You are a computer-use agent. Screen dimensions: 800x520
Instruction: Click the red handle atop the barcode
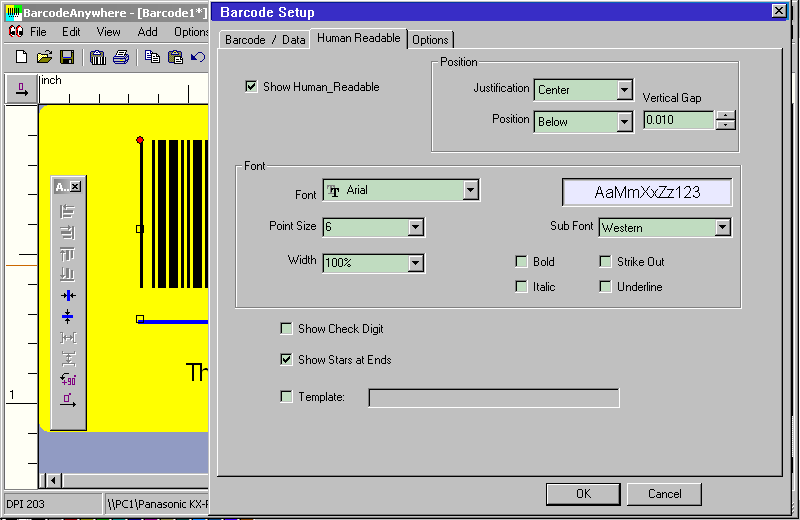coord(140,140)
